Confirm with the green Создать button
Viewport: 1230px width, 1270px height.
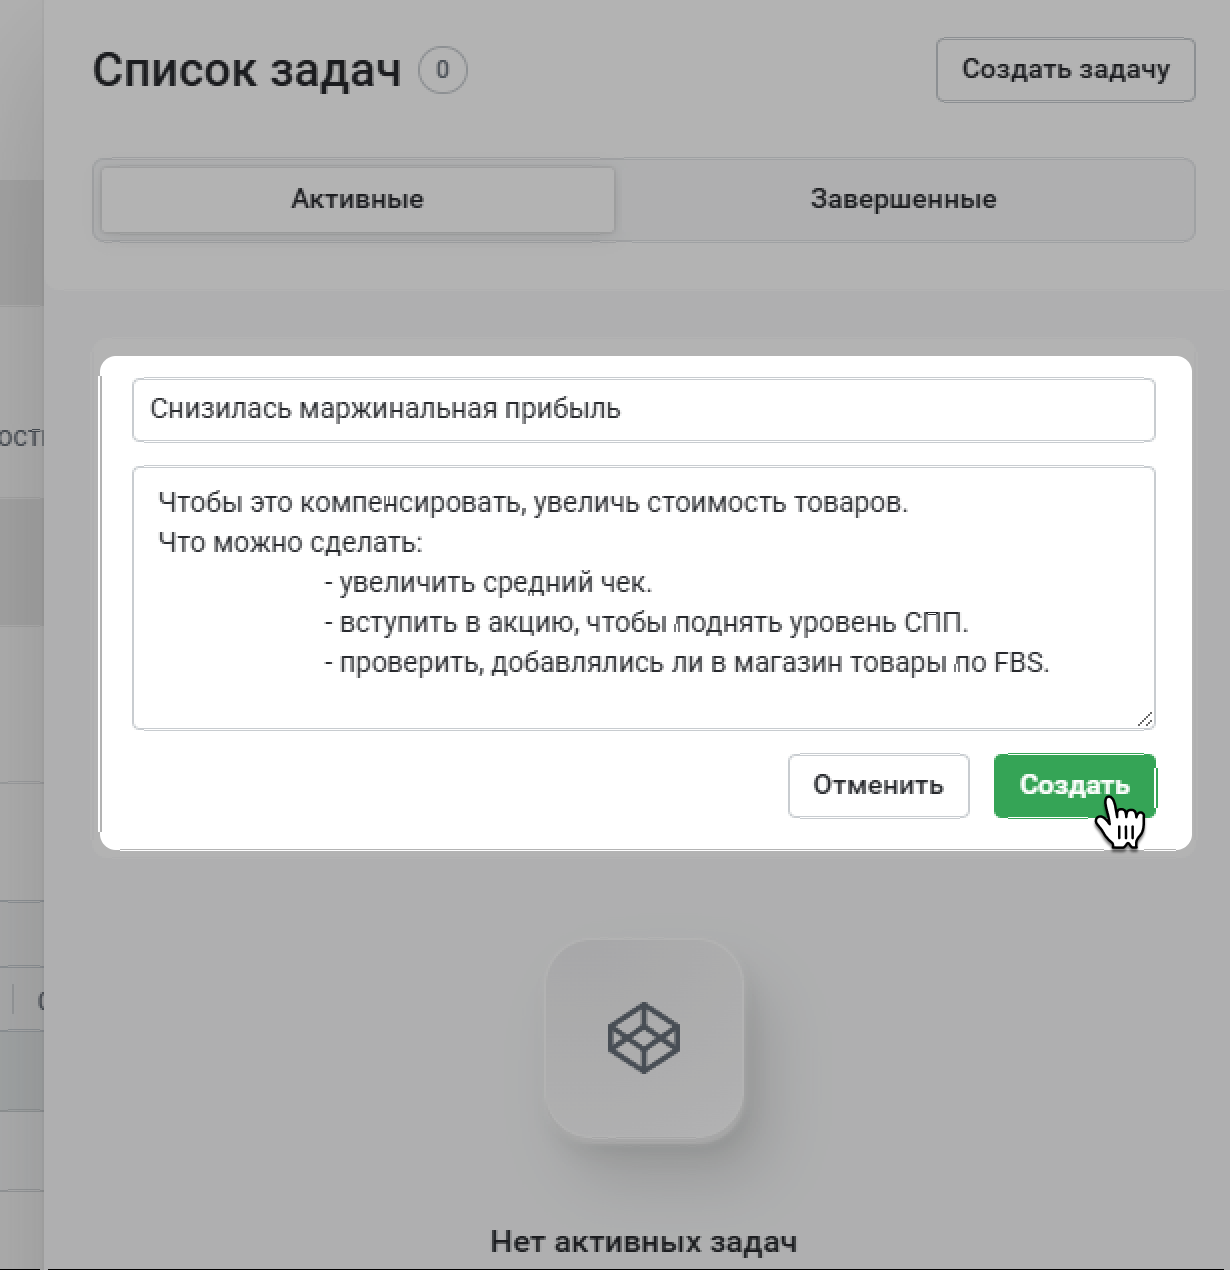[x=1074, y=785]
